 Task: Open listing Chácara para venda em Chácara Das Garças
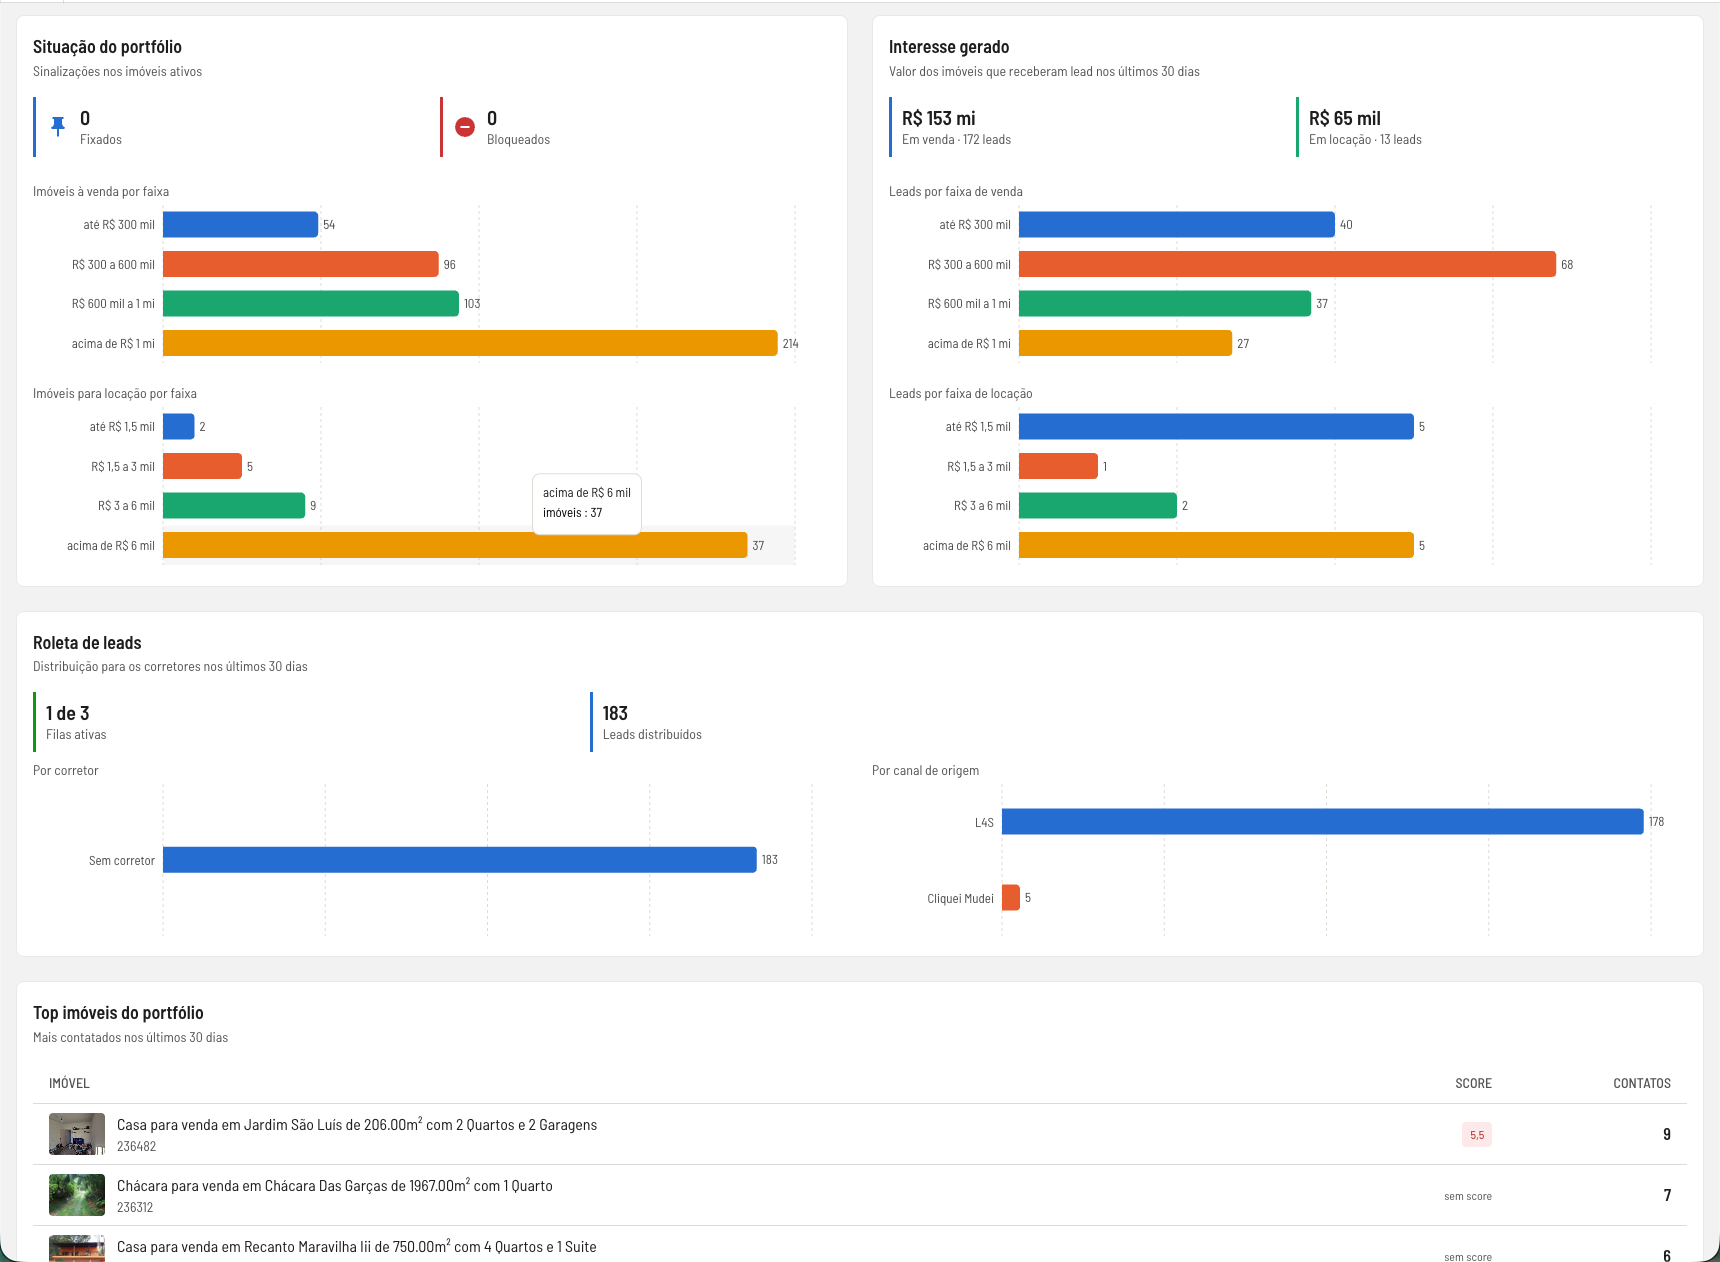click(335, 1186)
